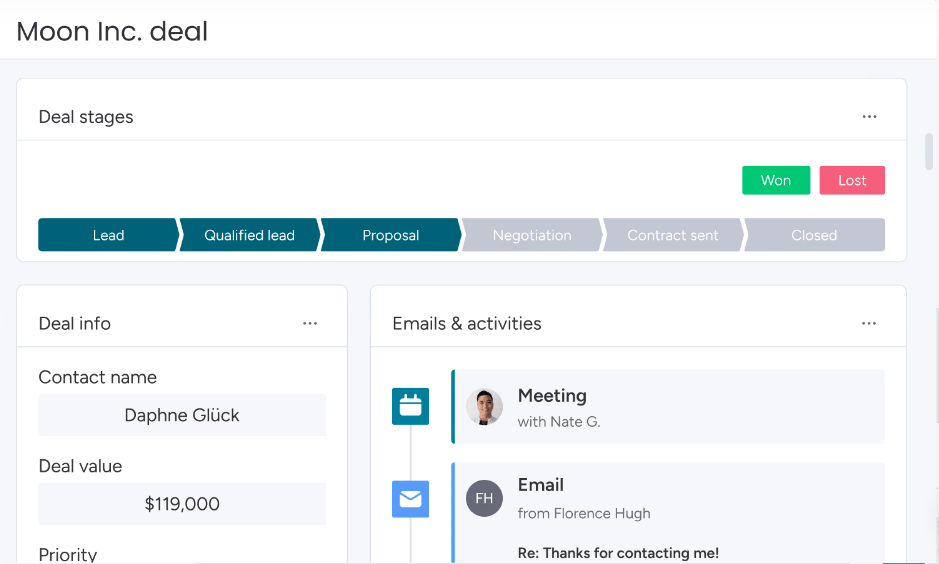Click Nate G.'s profile photo
Viewport: 939px width, 564px height.
[484, 407]
